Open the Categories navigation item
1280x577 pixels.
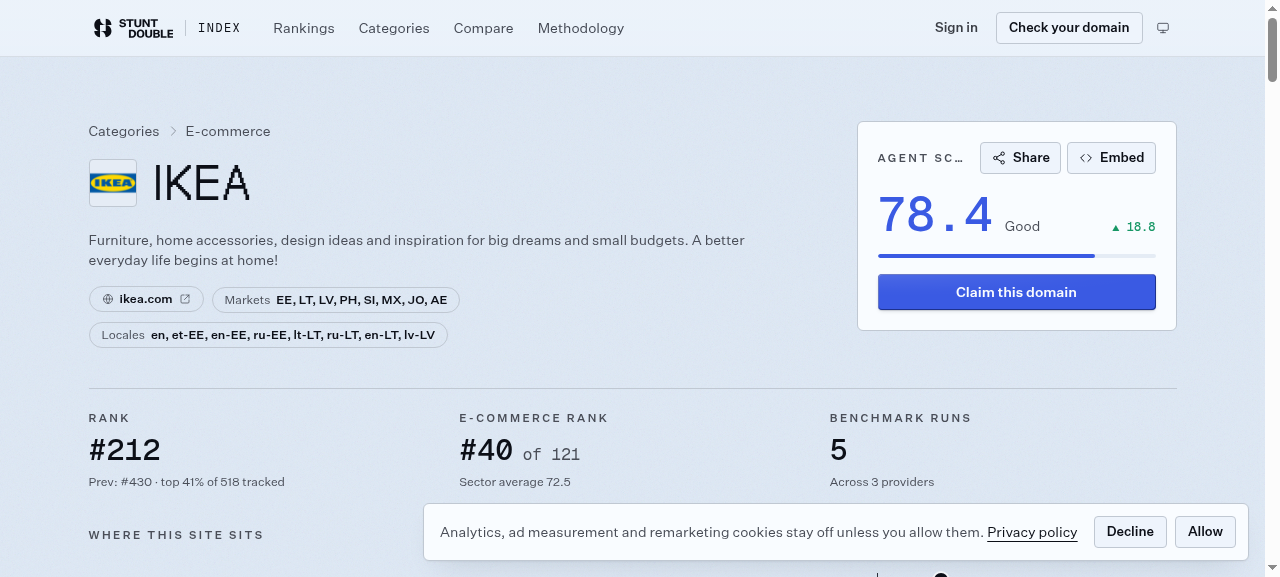[x=394, y=28]
